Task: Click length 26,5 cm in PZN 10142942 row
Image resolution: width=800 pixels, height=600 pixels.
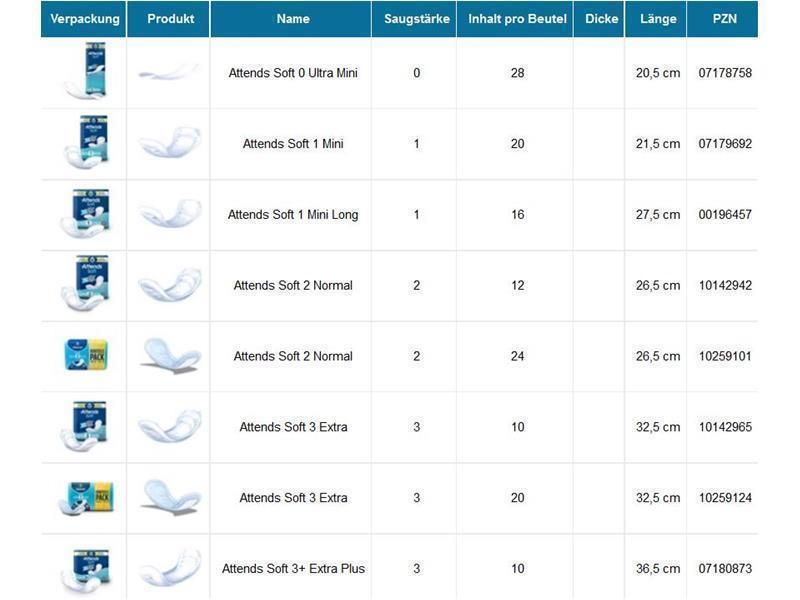Action: [658, 286]
